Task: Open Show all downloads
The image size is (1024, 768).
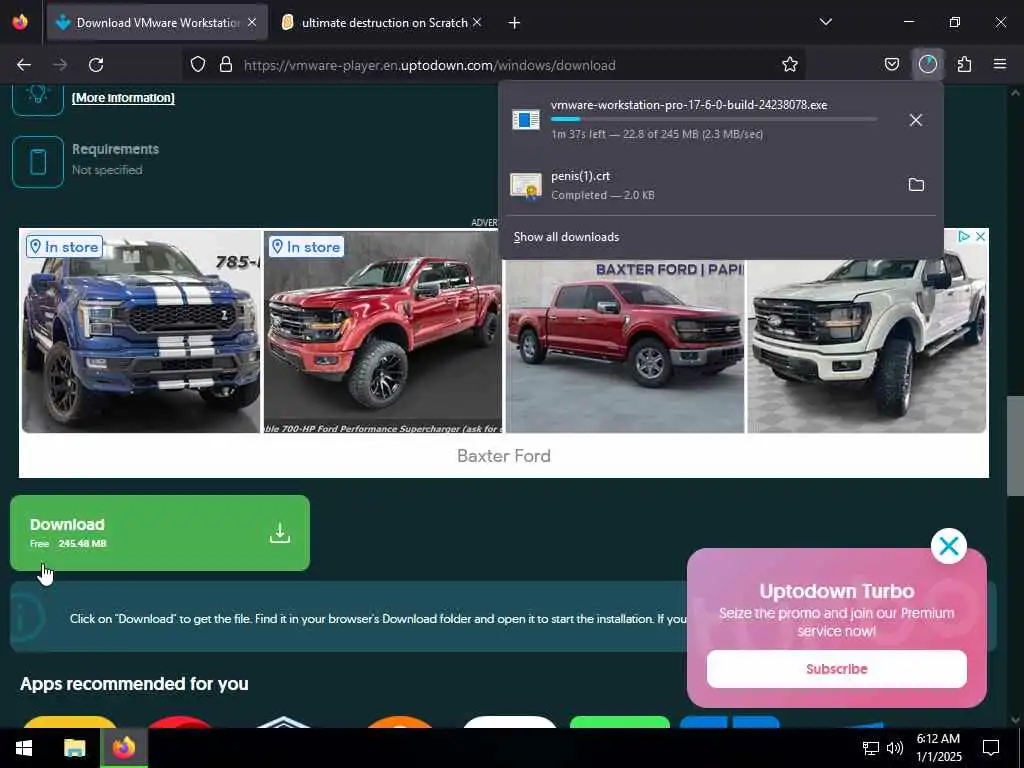Action: pos(566,237)
